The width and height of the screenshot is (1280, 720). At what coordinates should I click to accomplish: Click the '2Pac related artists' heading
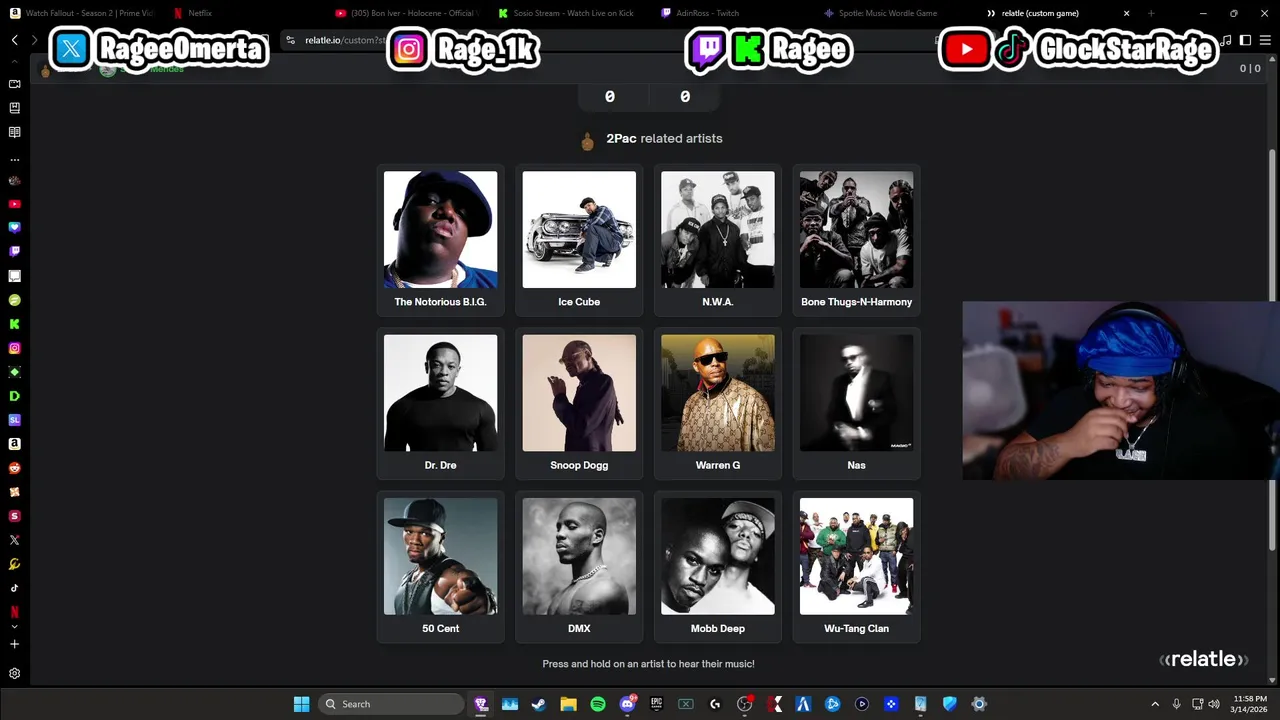tap(664, 138)
